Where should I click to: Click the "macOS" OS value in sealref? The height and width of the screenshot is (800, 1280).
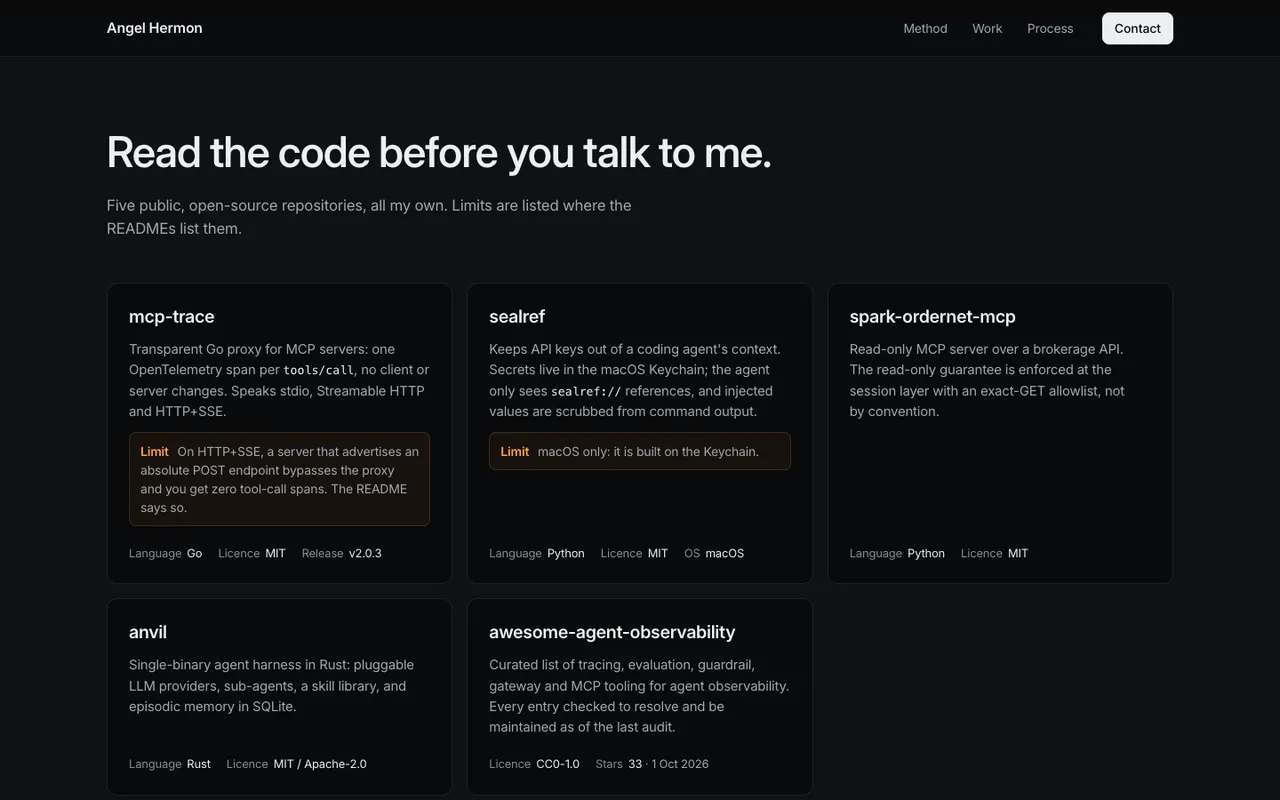tap(725, 553)
